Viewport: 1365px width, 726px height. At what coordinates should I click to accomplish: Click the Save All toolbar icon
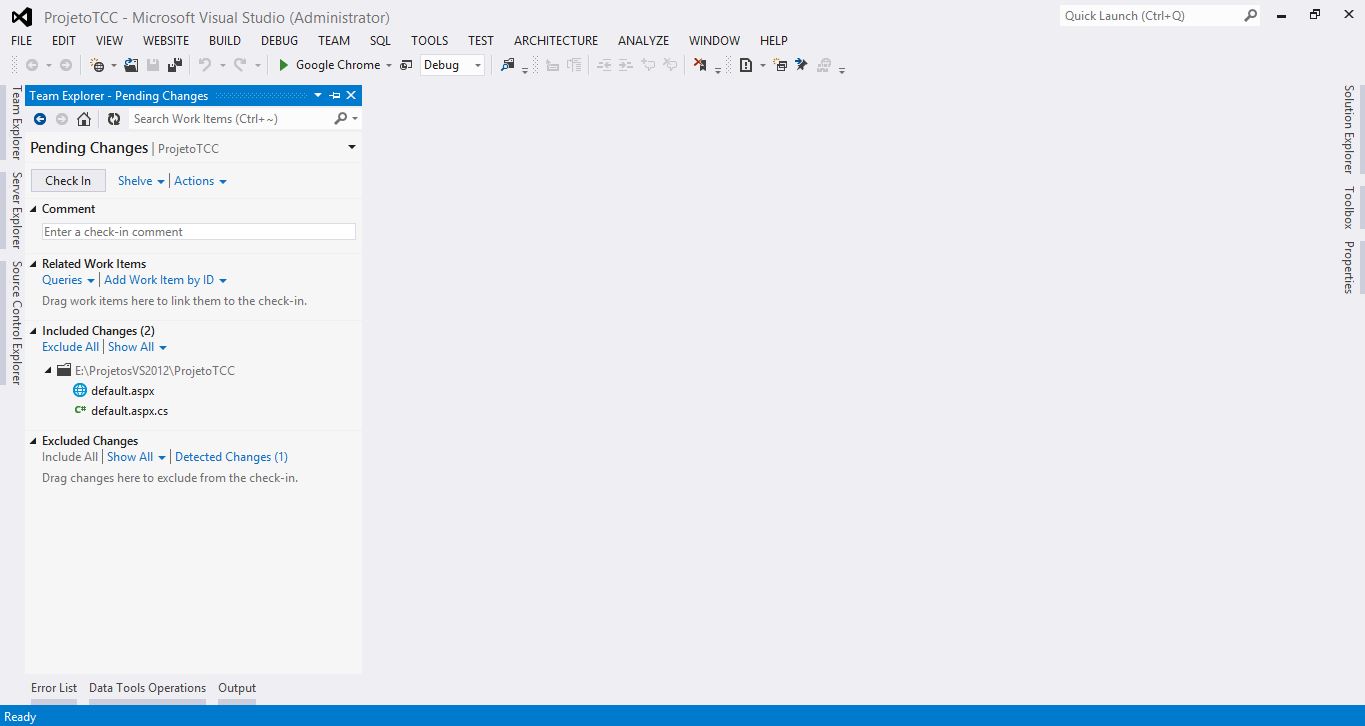click(175, 65)
